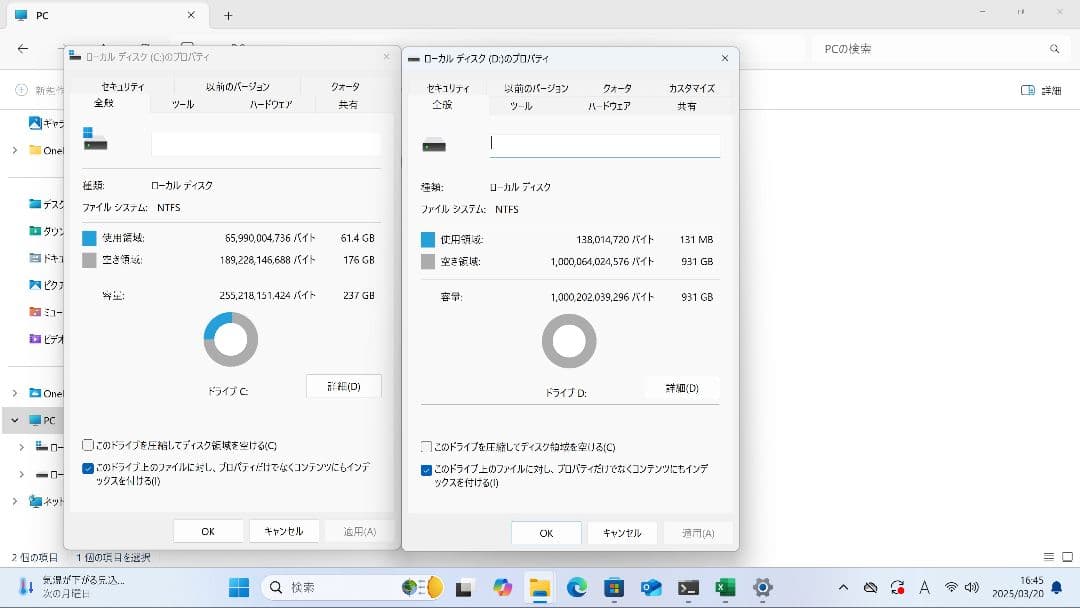The image size is (1080, 608).
Task: Open the カスタマイズ tab in D: properties
Action: pyautogui.click(x=692, y=88)
